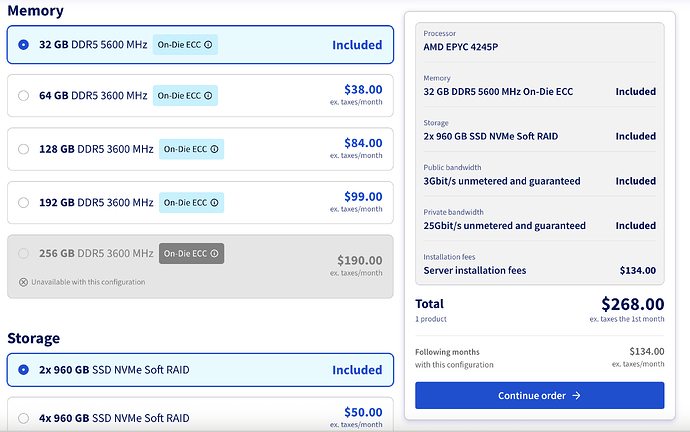
Task: Click the $38.00 price on 64 GB option
Action: click(x=363, y=89)
